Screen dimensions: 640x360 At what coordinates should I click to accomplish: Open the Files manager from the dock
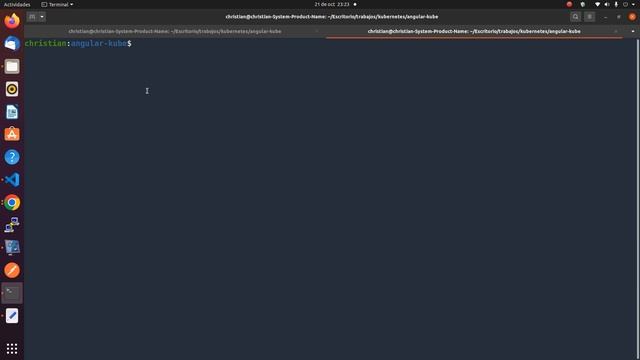click(x=12, y=66)
